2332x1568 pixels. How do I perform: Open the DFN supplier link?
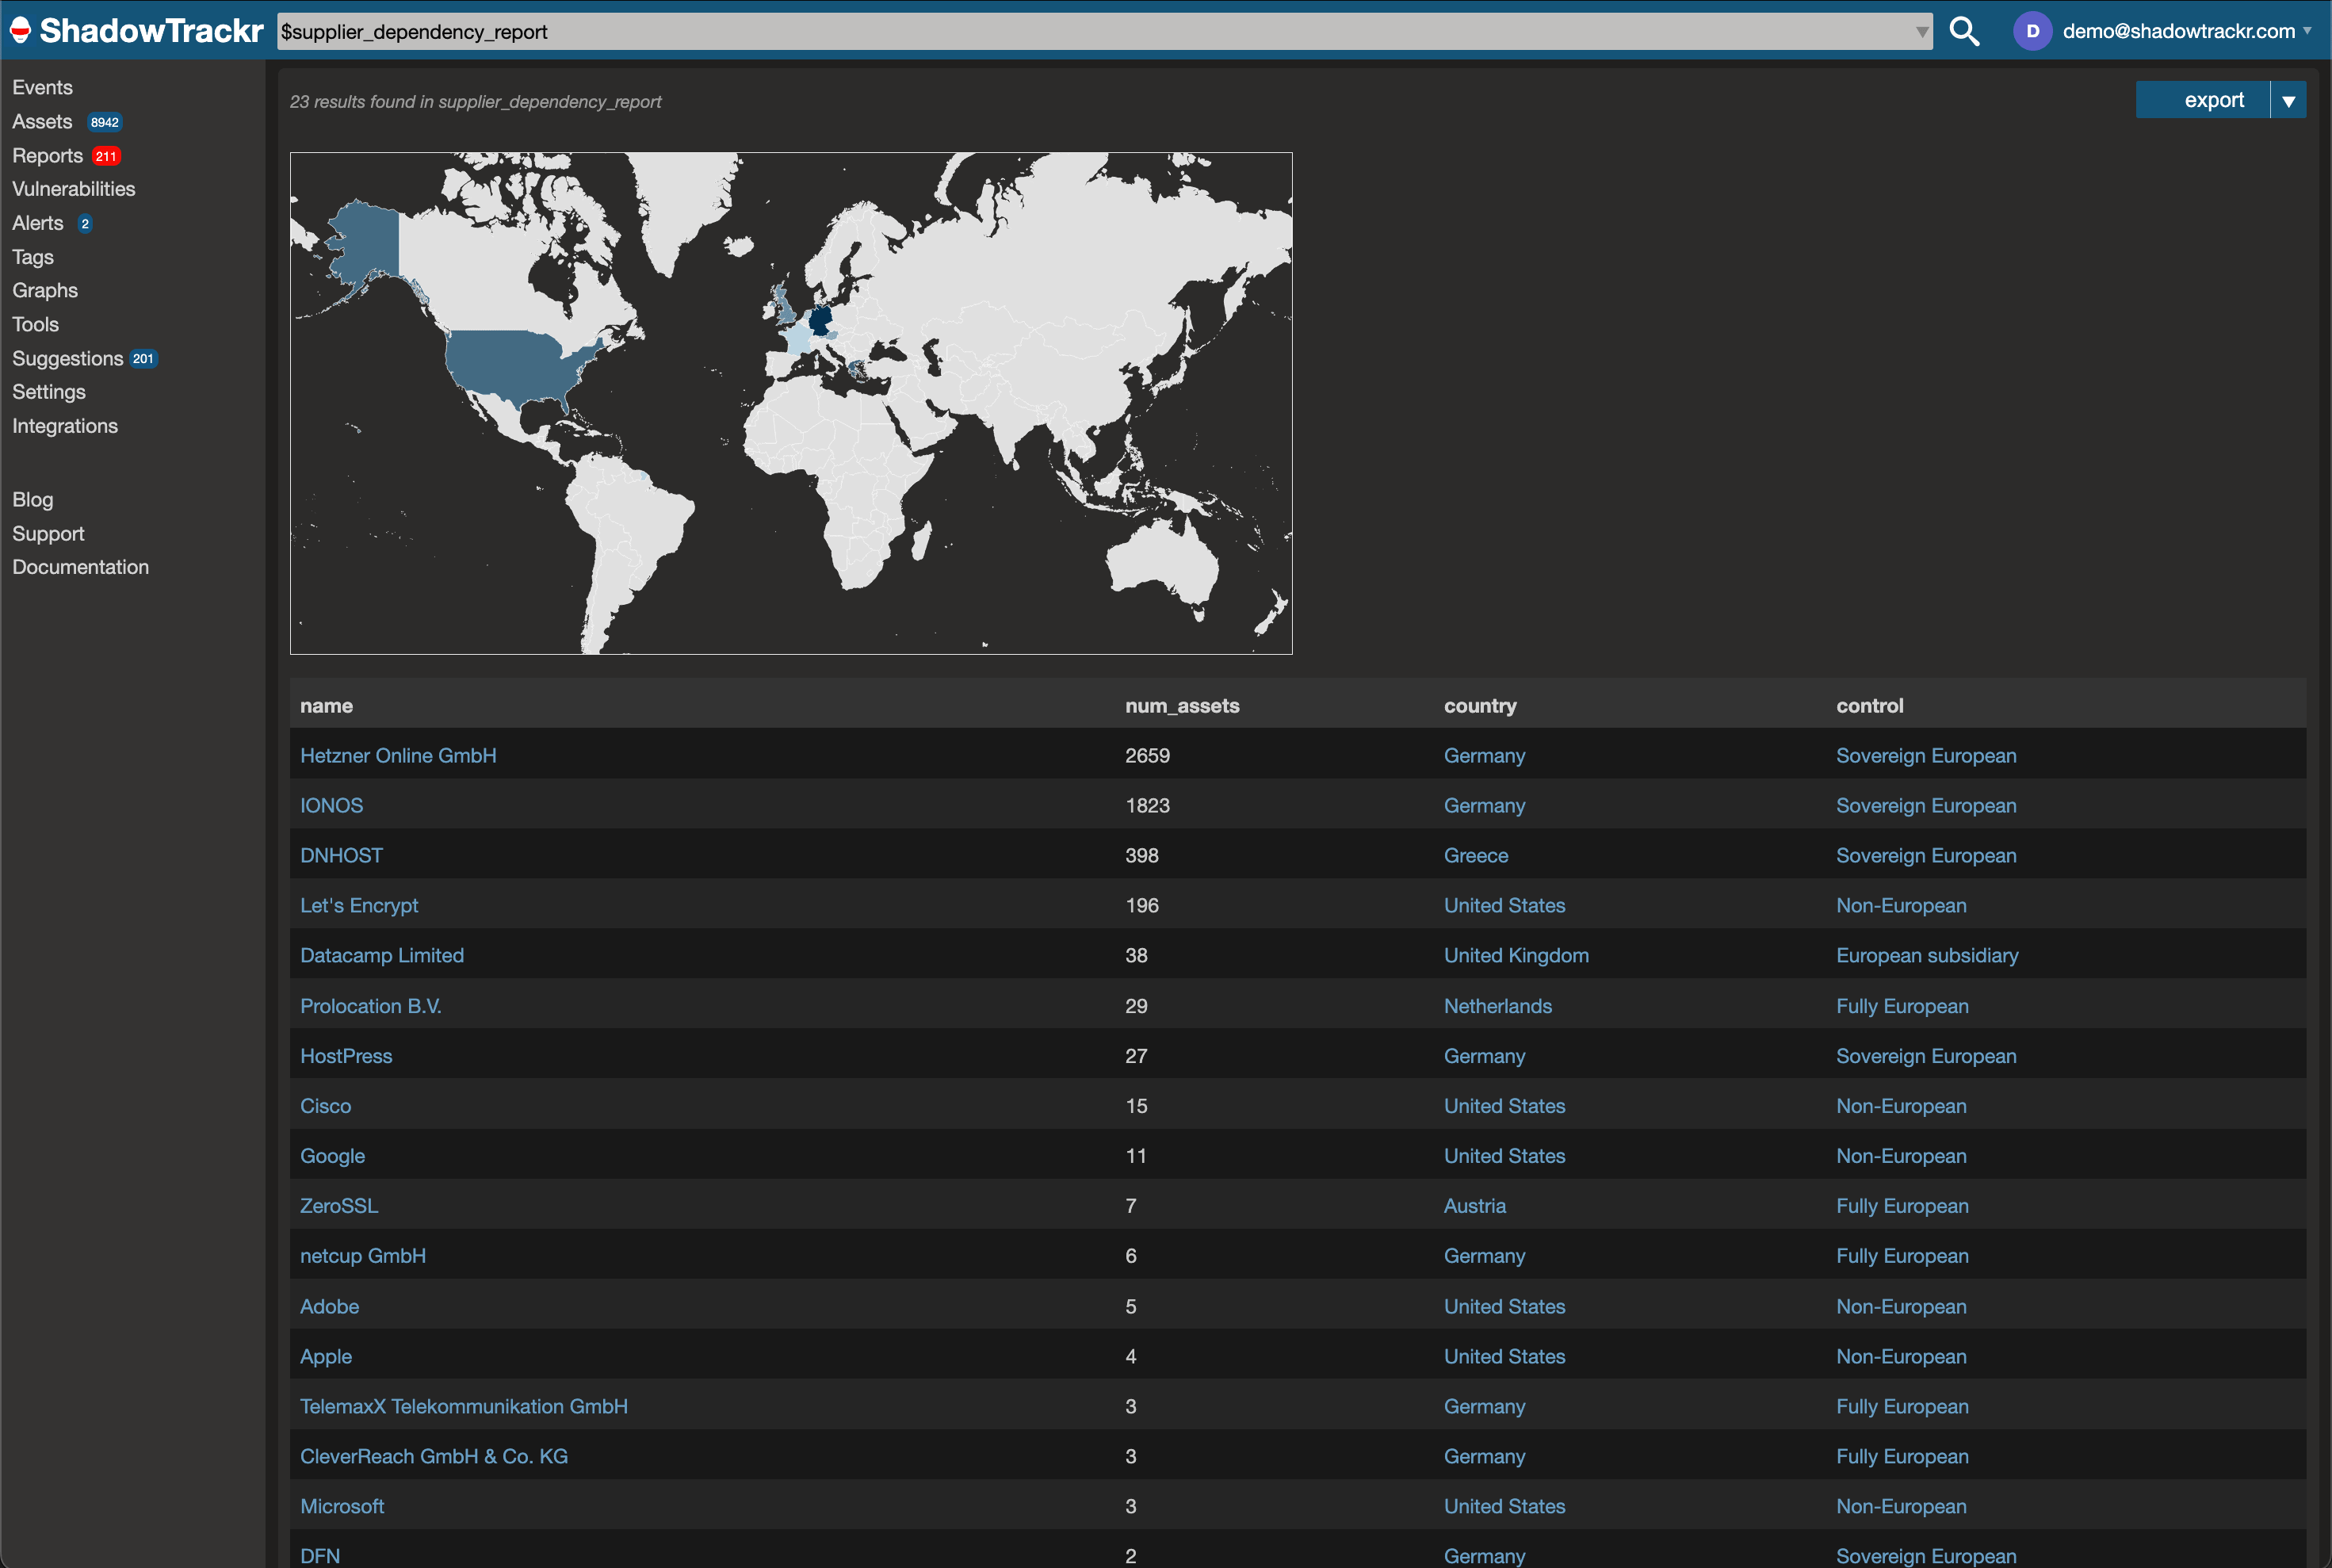coord(320,1556)
